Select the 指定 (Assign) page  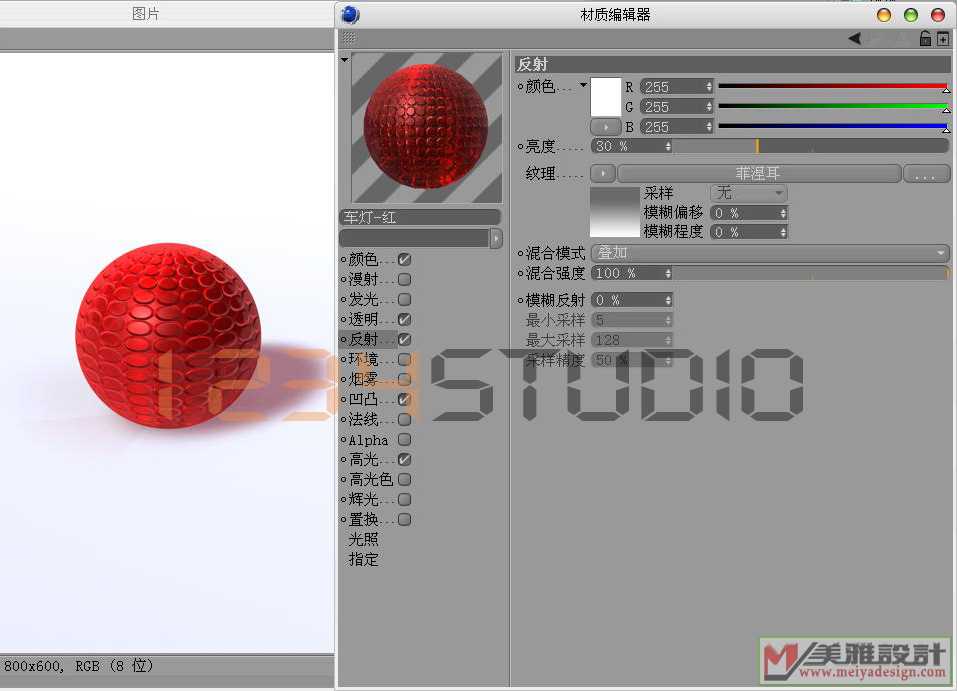coord(363,559)
